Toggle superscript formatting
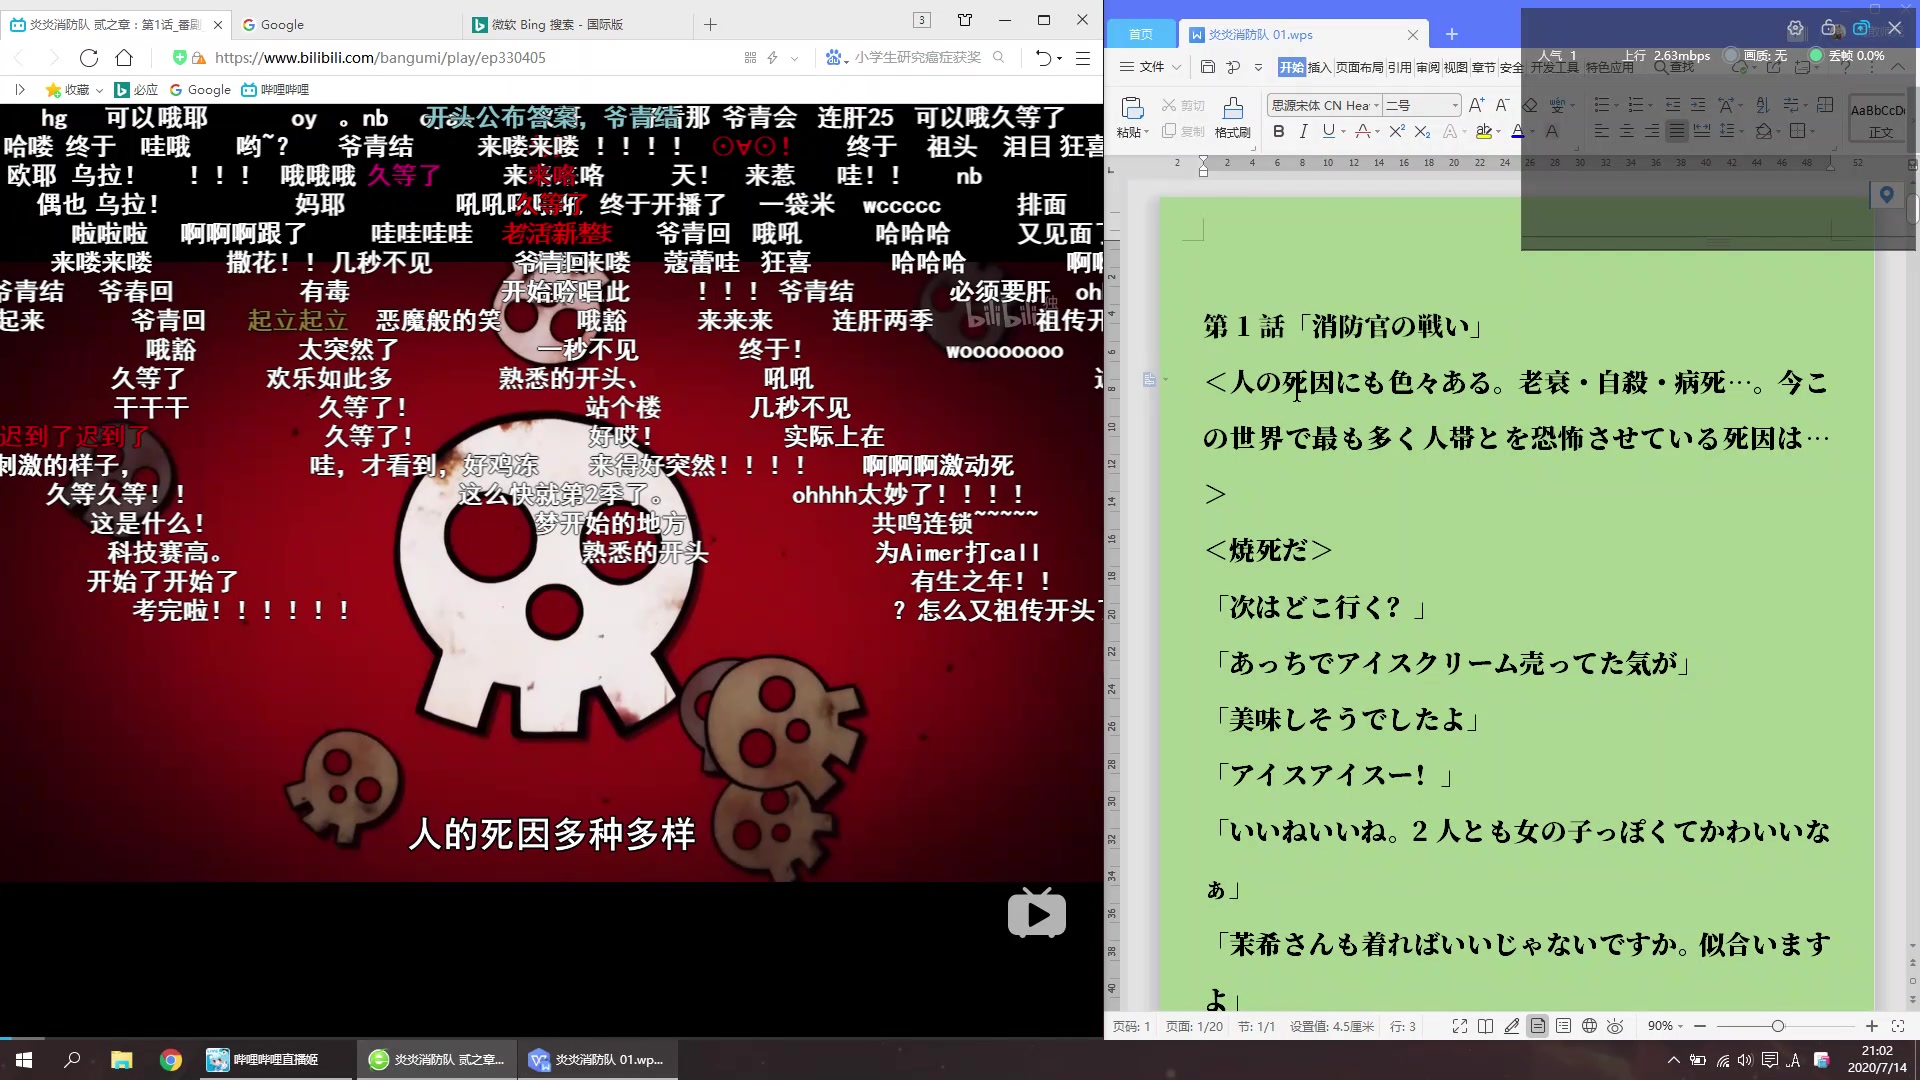The height and width of the screenshot is (1080, 1920). pos(1397,131)
